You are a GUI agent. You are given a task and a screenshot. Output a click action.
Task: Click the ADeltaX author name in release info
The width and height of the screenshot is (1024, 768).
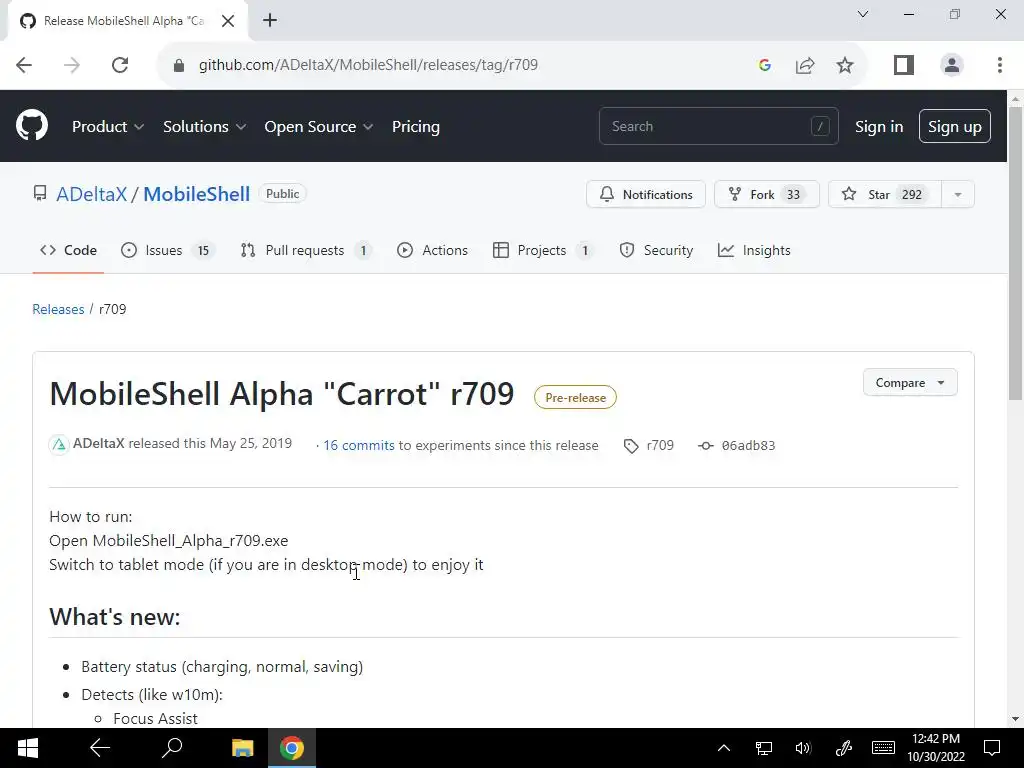(99, 443)
